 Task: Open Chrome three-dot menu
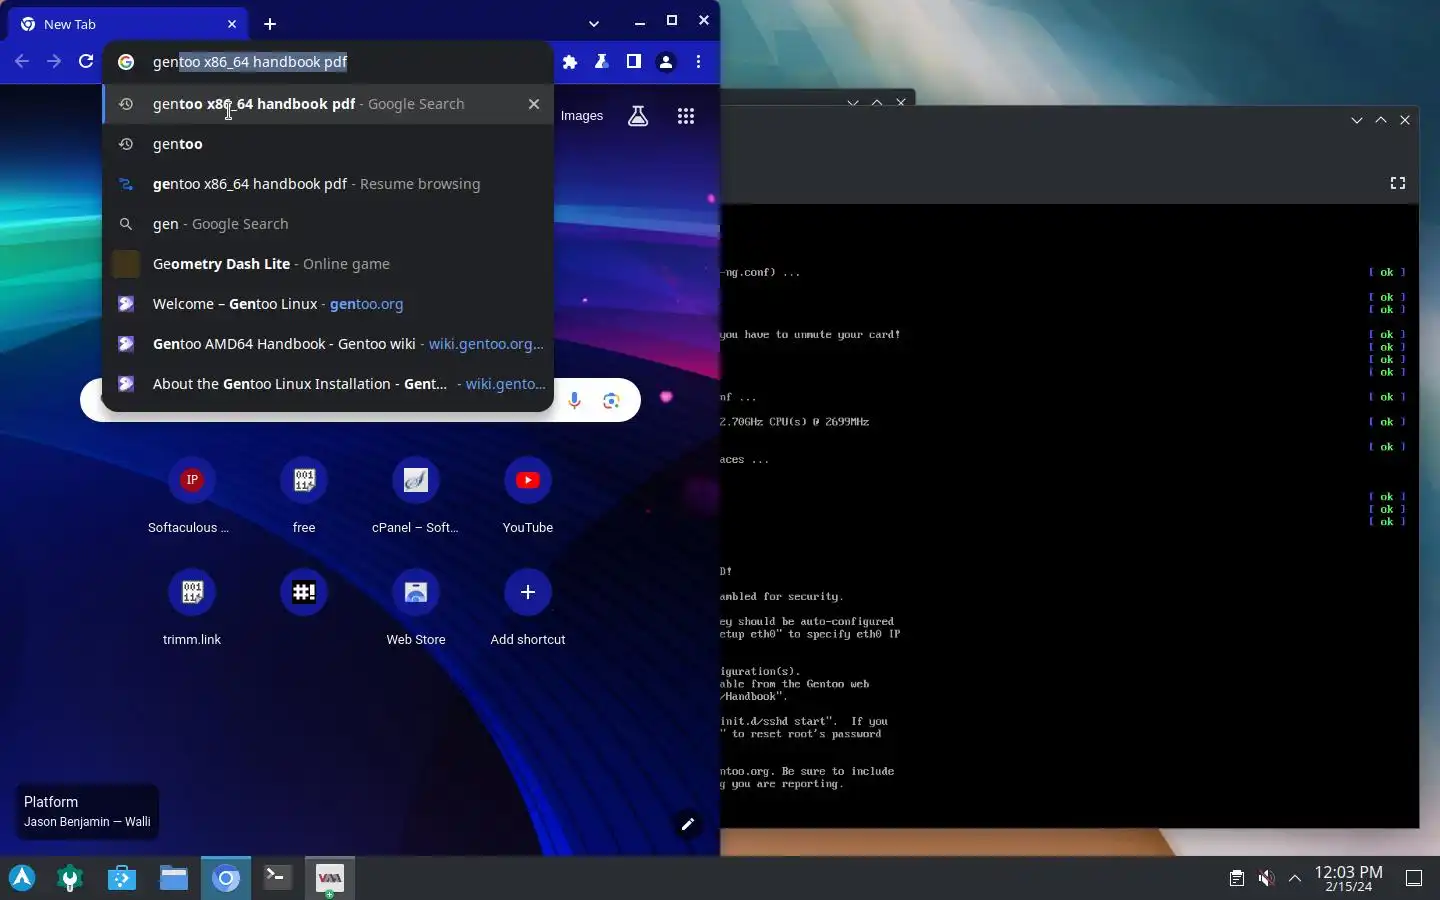pyautogui.click(x=698, y=62)
